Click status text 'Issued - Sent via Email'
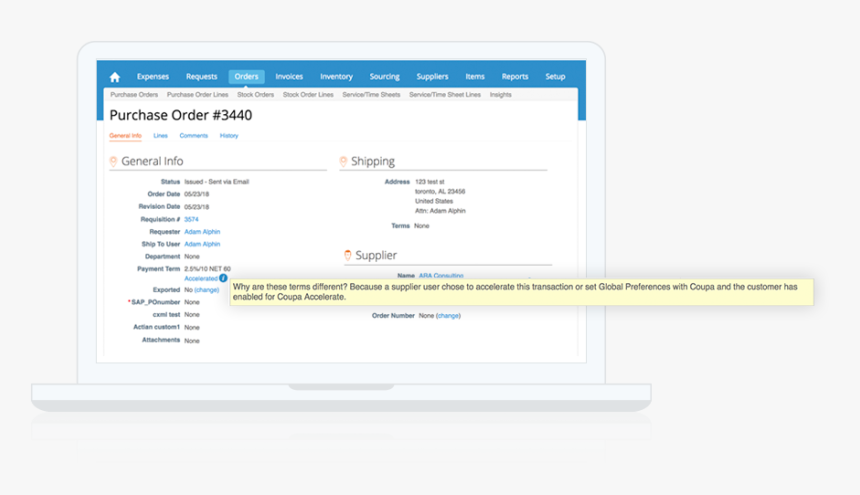This screenshot has height=495, width=860. 217,181
